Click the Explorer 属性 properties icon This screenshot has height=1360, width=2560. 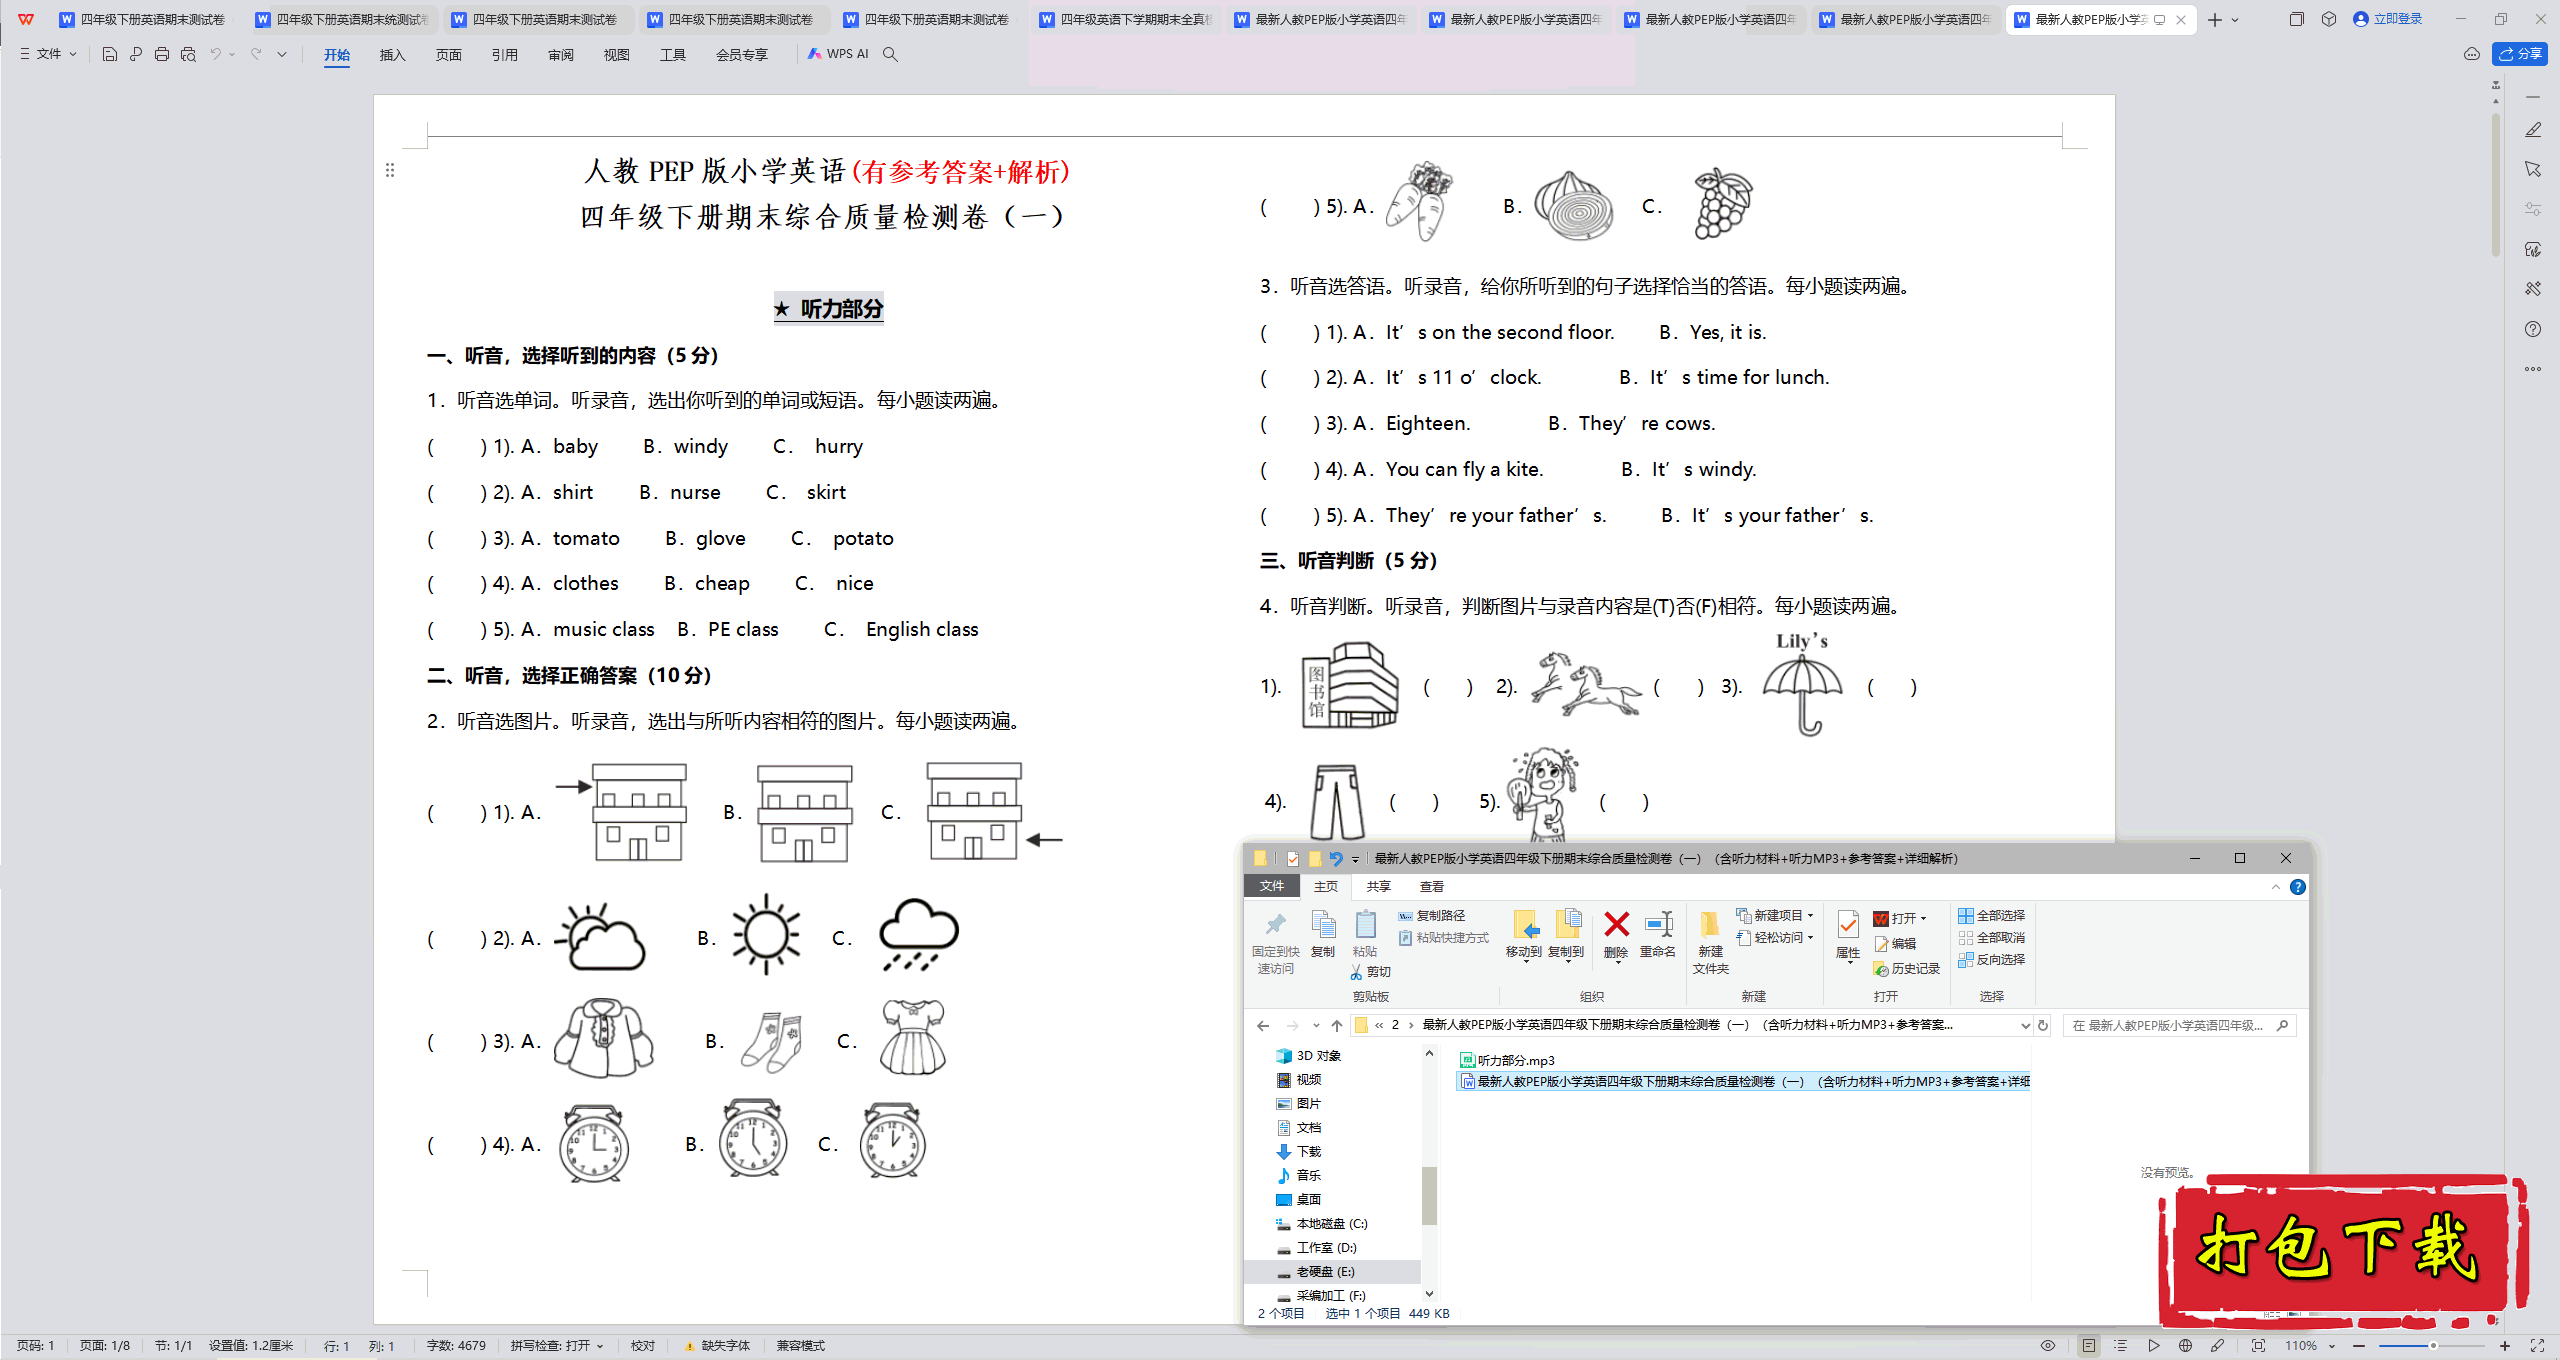pyautogui.click(x=1848, y=936)
